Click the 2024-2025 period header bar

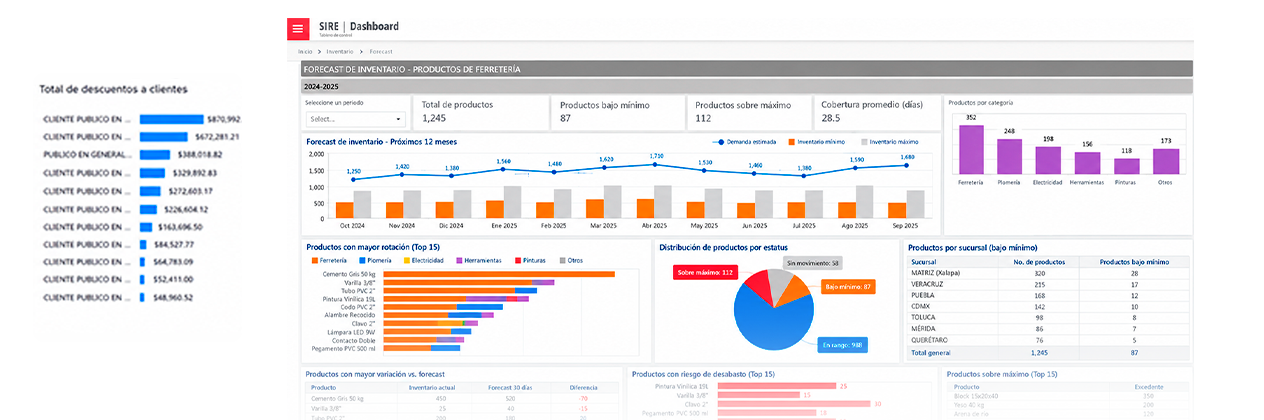tap(747, 87)
